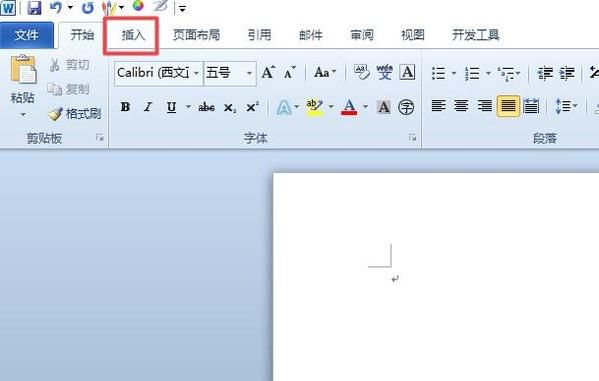
Task: Toggle strikethrough abc formatting
Action: click(x=206, y=107)
